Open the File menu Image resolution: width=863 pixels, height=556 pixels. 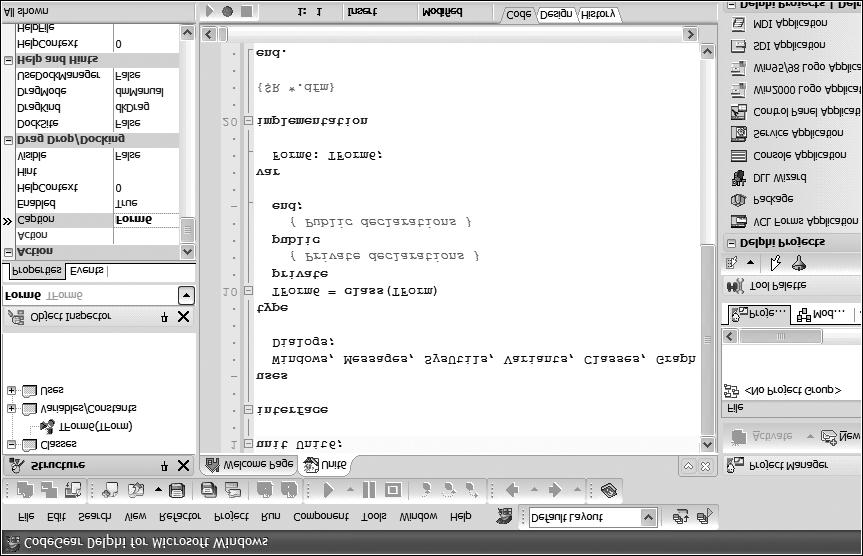click(26, 516)
